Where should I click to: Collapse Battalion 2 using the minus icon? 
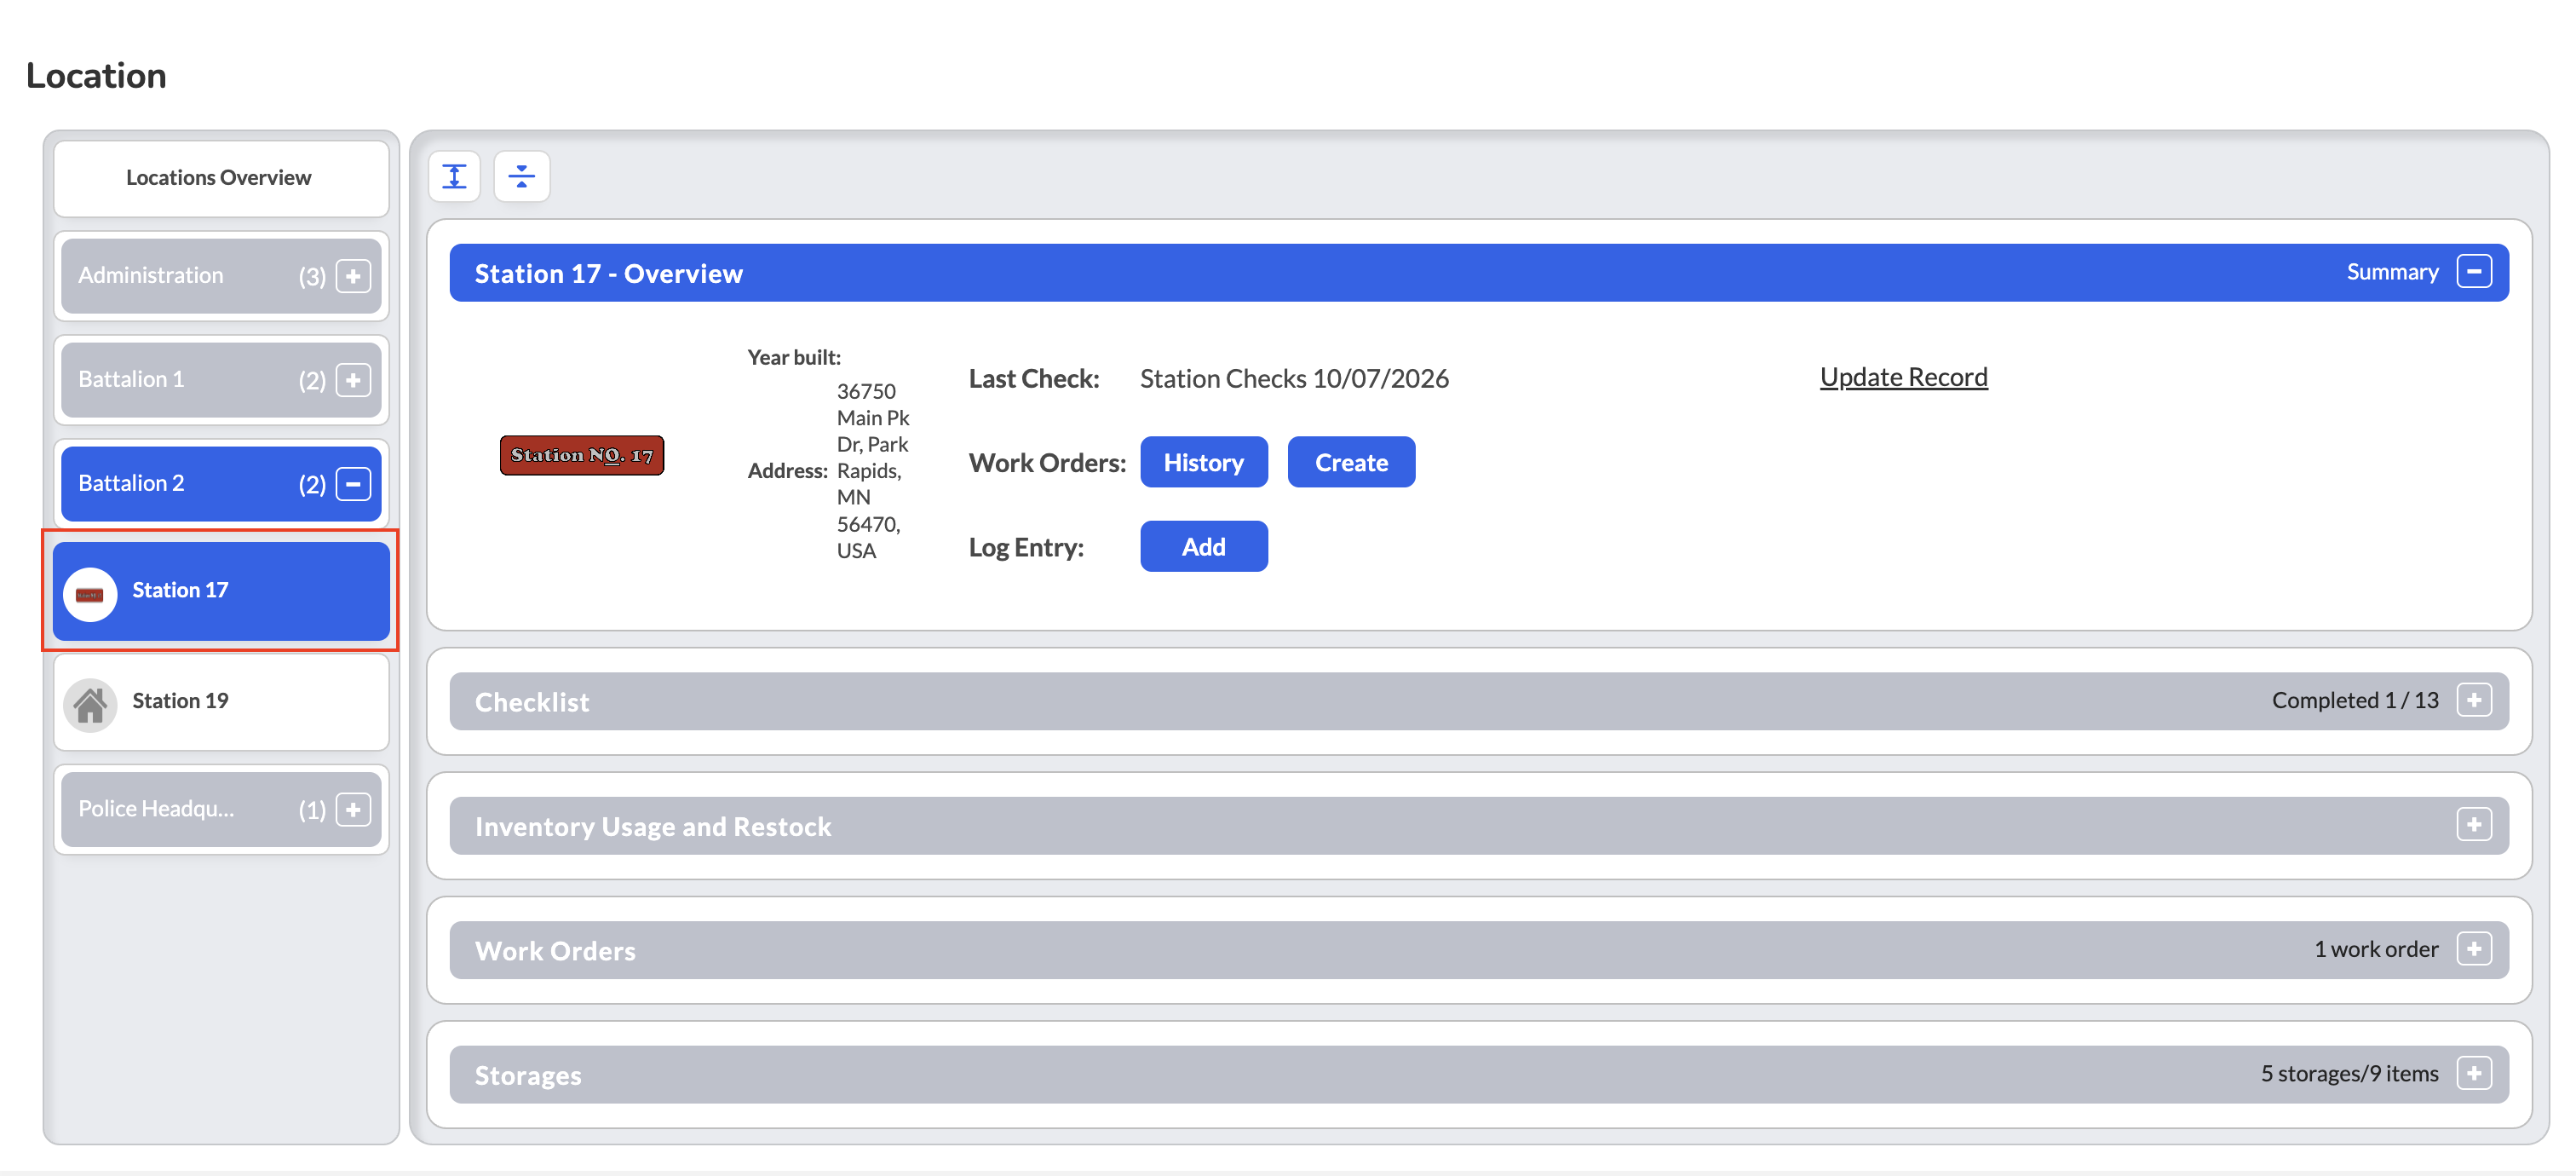[x=353, y=484]
